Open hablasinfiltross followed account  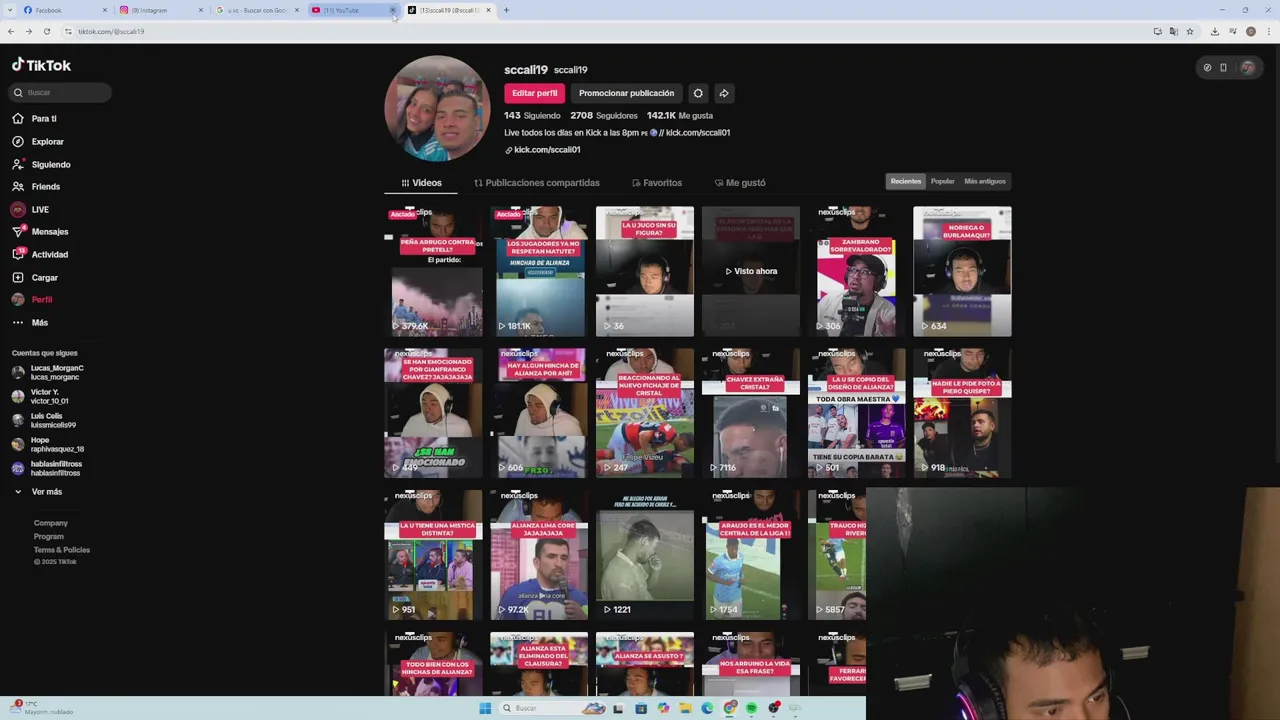coord(47,468)
